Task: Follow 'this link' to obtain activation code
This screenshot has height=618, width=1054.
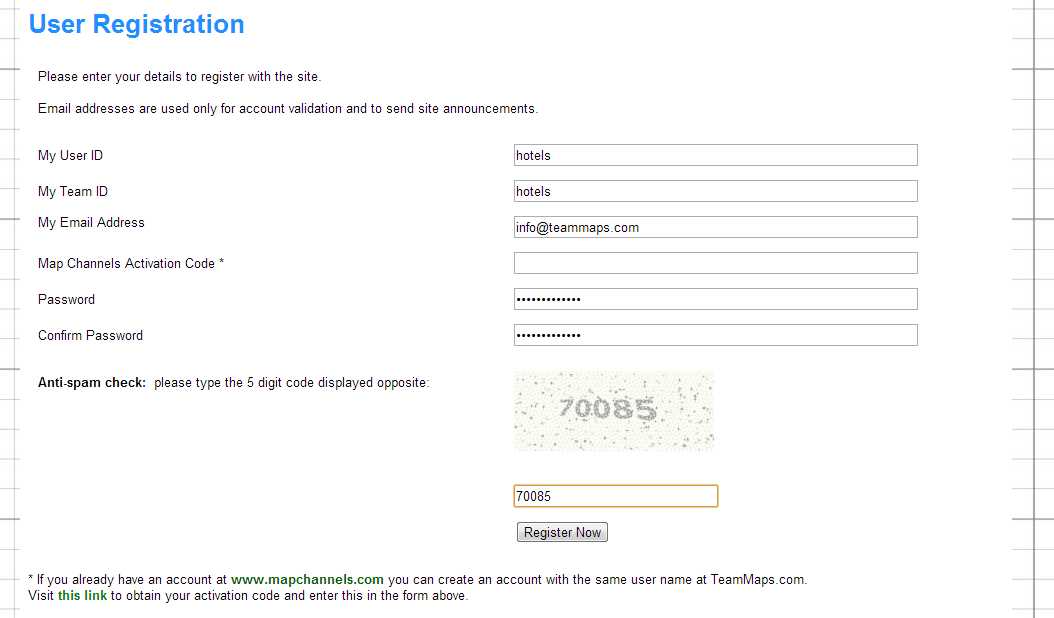Action: point(82,596)
